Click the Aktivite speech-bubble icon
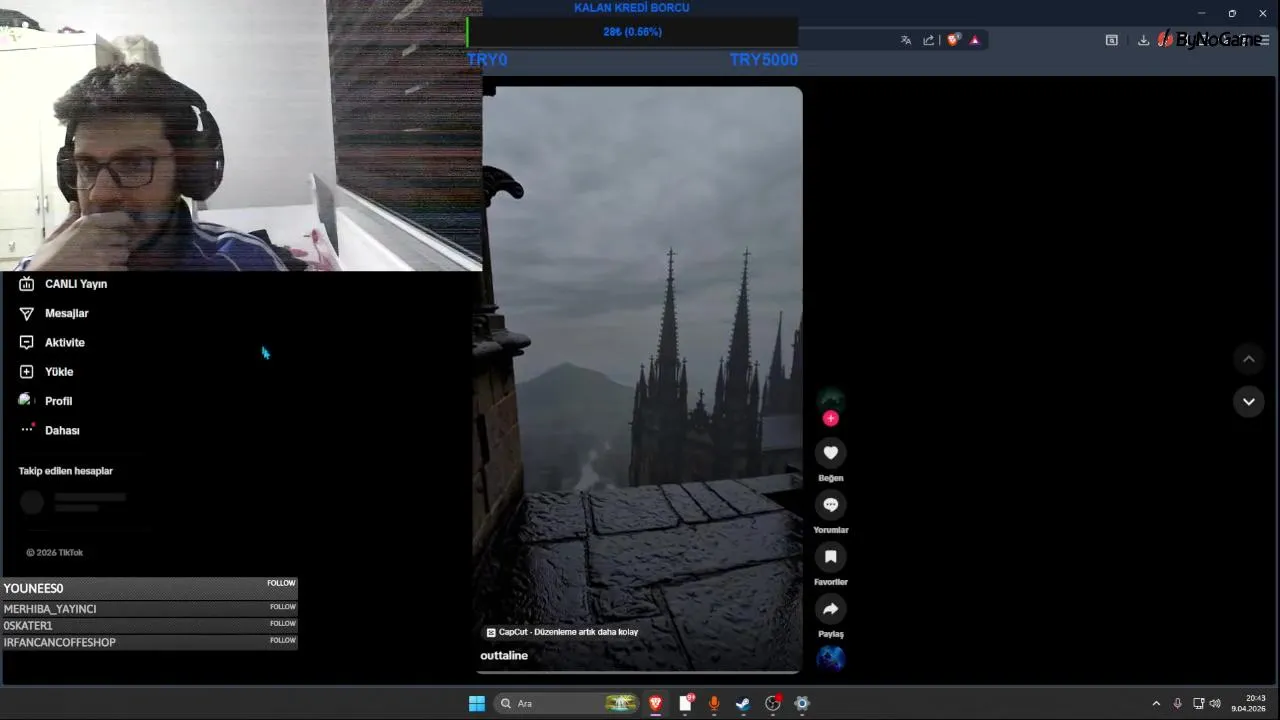Screen dimensions: 1280x720 tap(27, 342)
